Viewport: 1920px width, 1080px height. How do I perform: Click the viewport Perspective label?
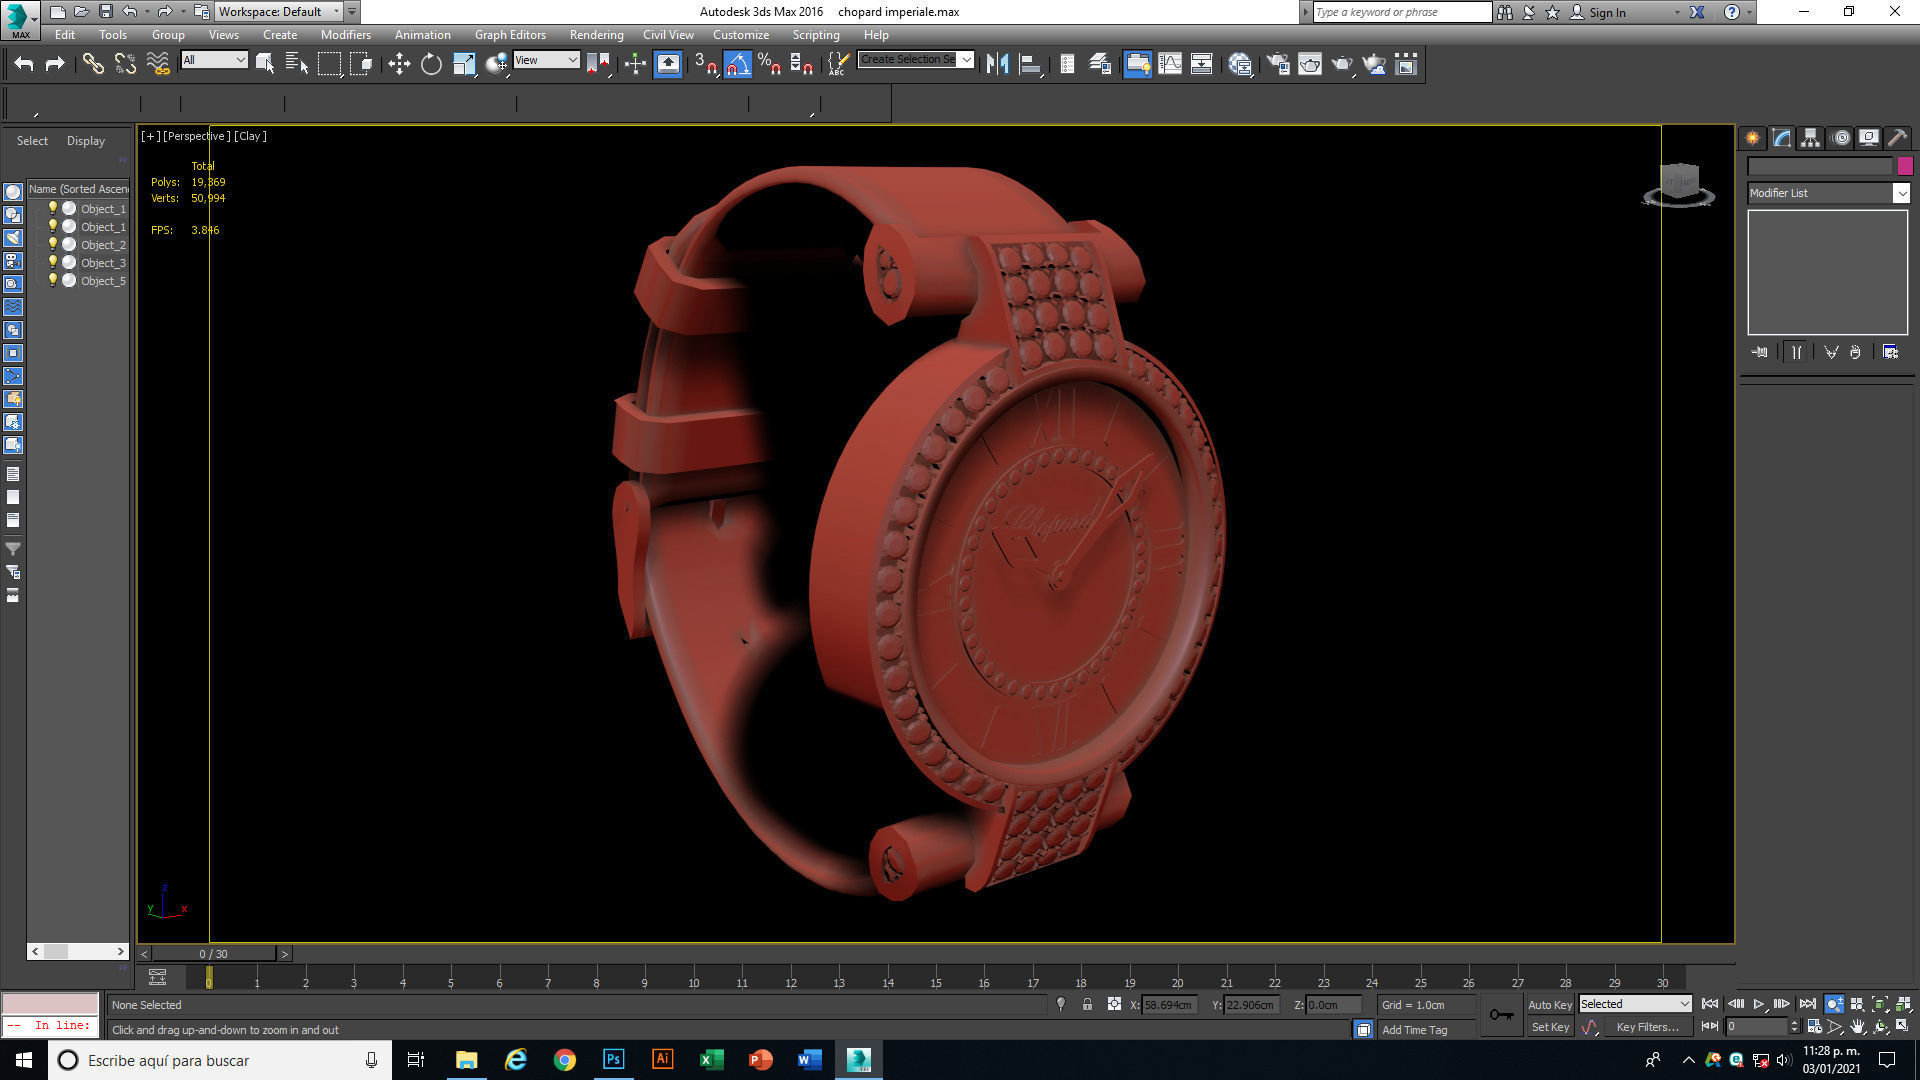196,136
